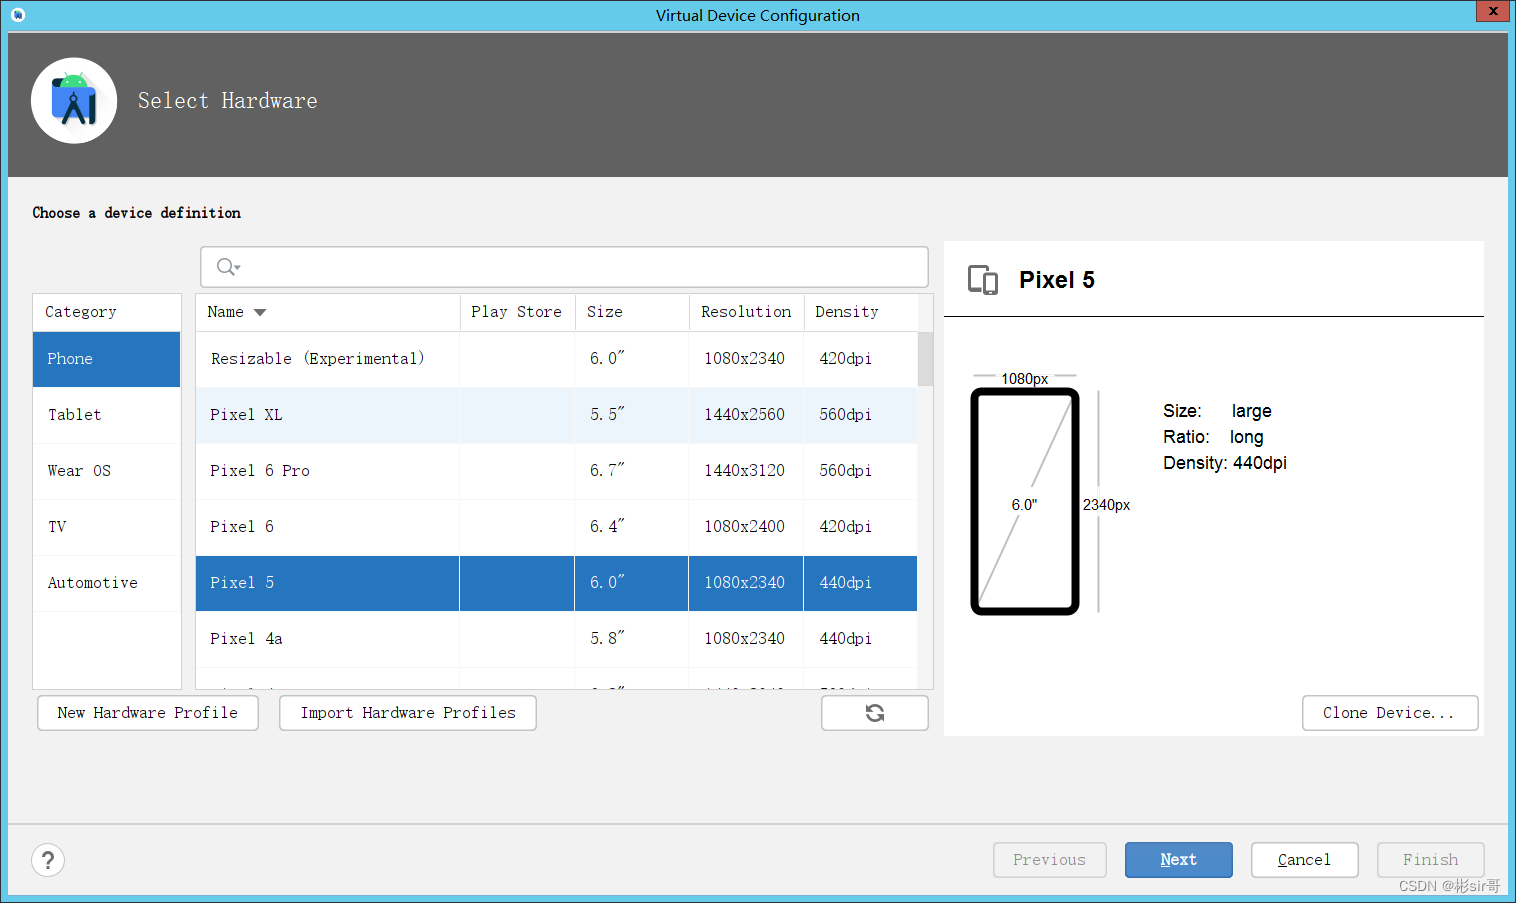The width and height of the screenshot is (1516, 903).
Task: Click the Cancel button
Action: (x=1305, y=860)
